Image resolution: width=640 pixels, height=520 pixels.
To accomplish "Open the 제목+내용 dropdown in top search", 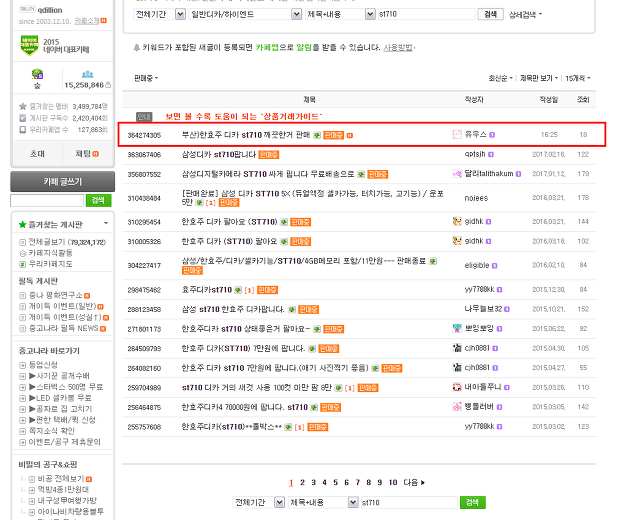I will (x=340, y=14).
